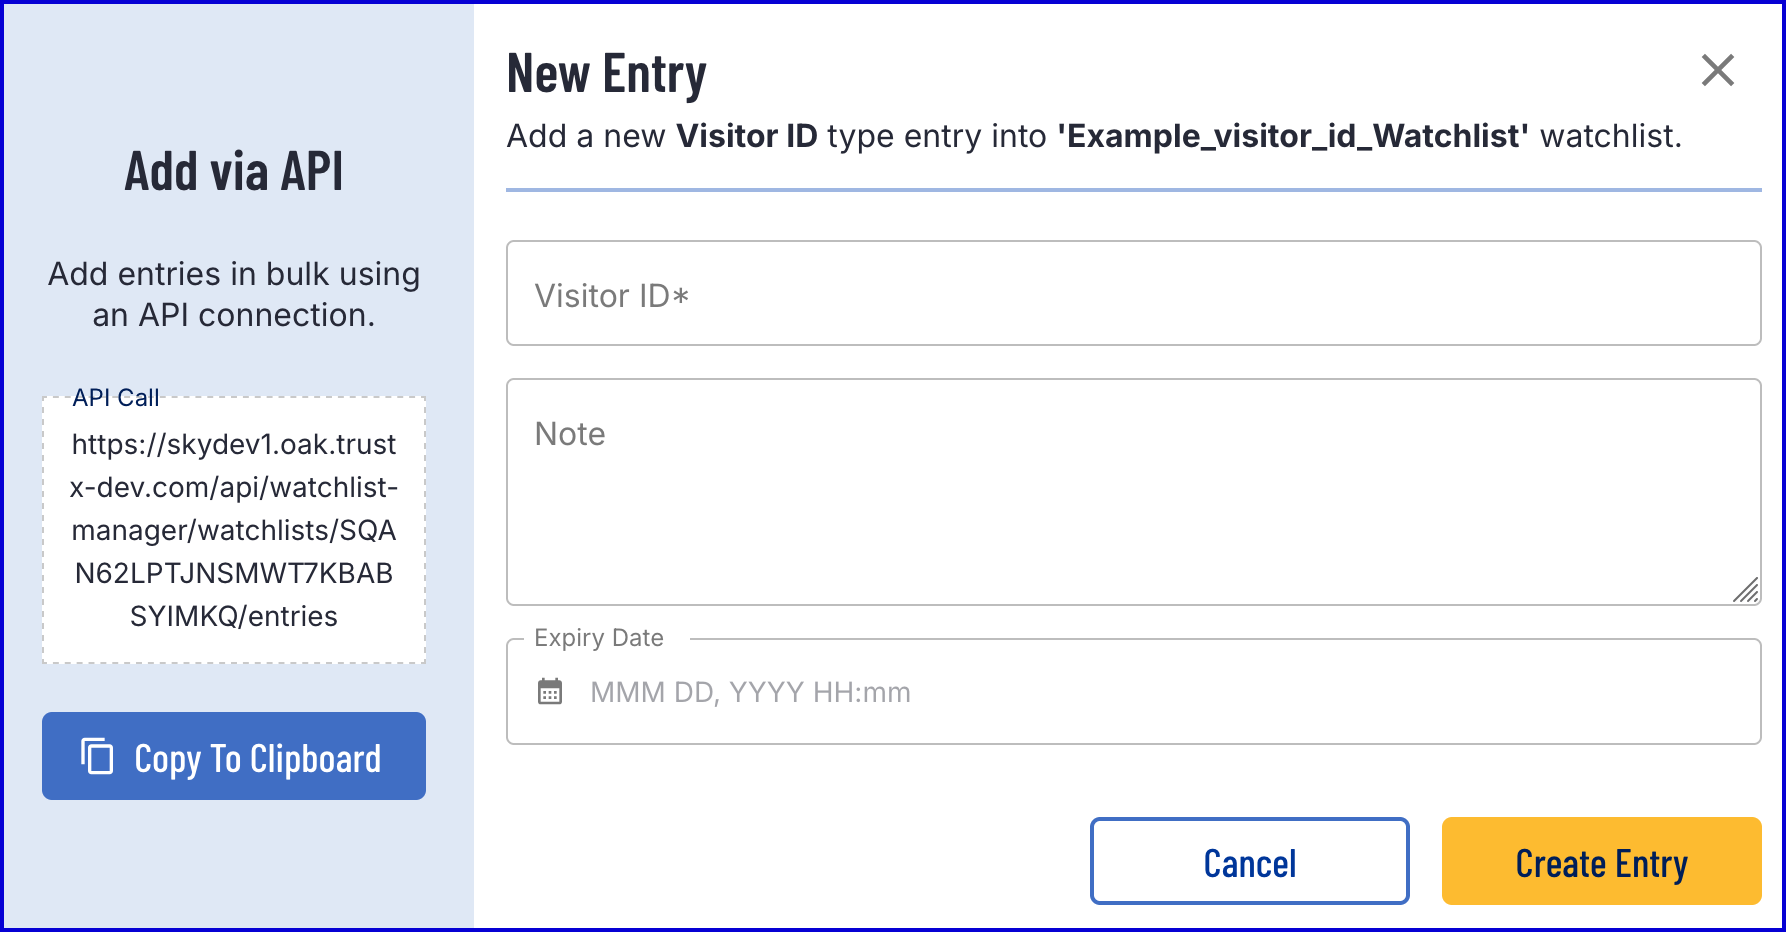Close the New Entry dialog
The image size is (1786, 932).
pyautogui.click(x=1717, y=70)
